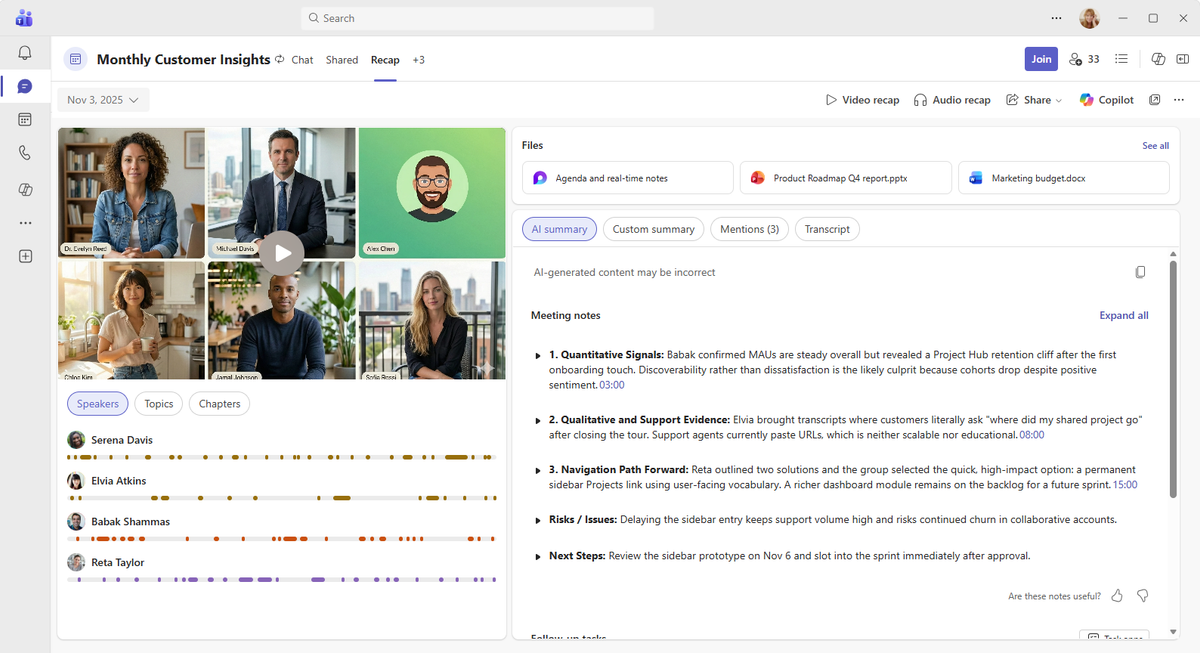
Task: Select the Custom summary tab
Action: (x=653, y=229)
